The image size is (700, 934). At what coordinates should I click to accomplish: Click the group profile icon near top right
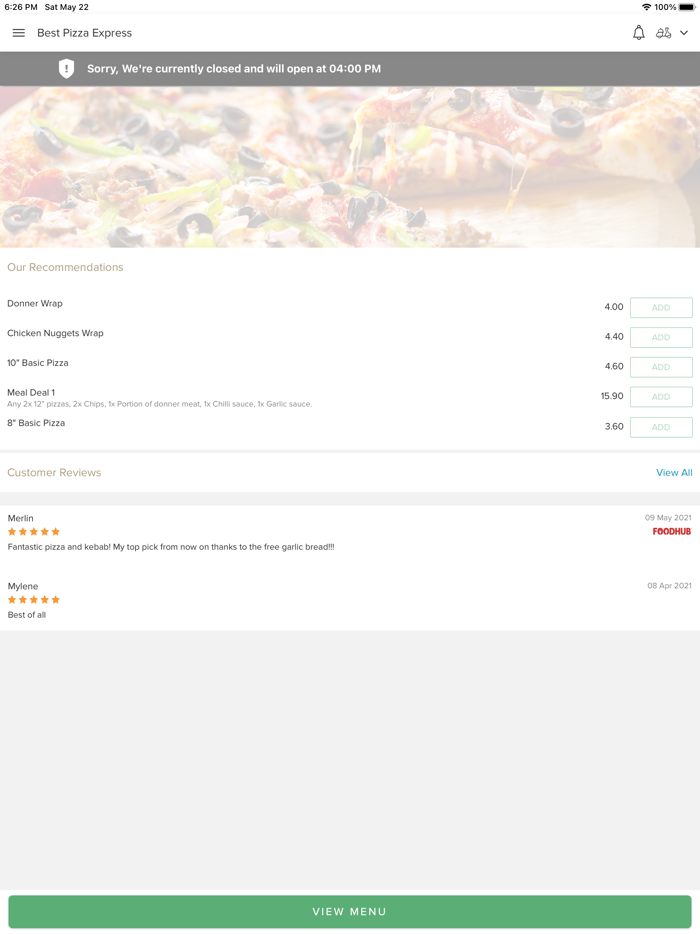click(665, 33)
